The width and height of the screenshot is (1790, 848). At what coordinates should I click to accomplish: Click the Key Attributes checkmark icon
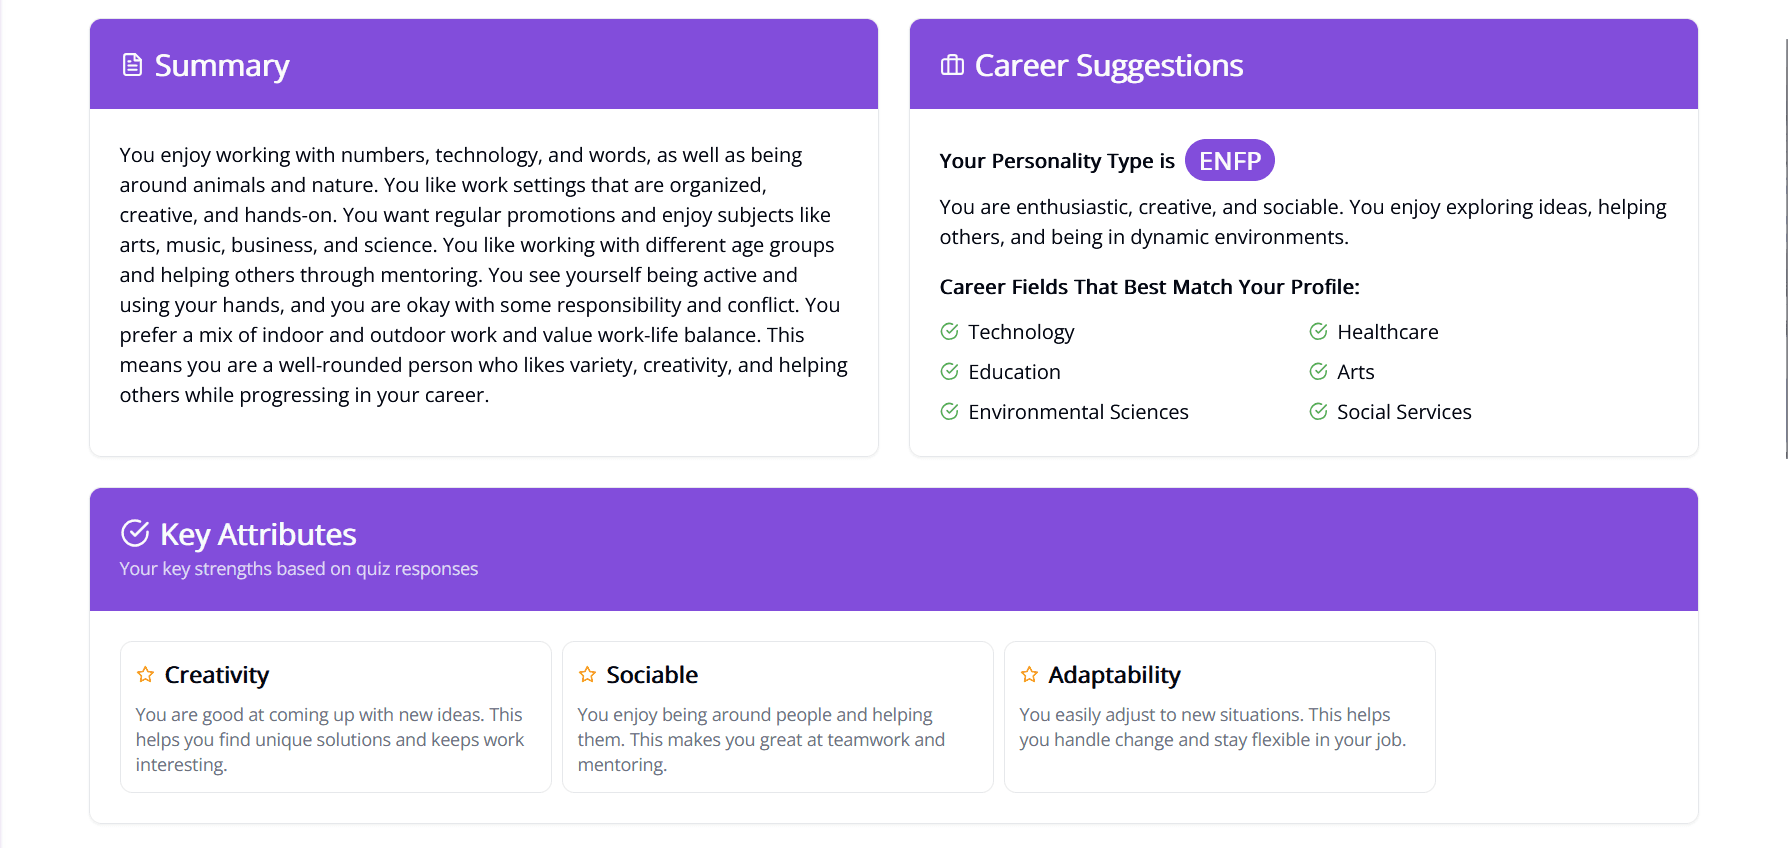click(x=135, y=534)
